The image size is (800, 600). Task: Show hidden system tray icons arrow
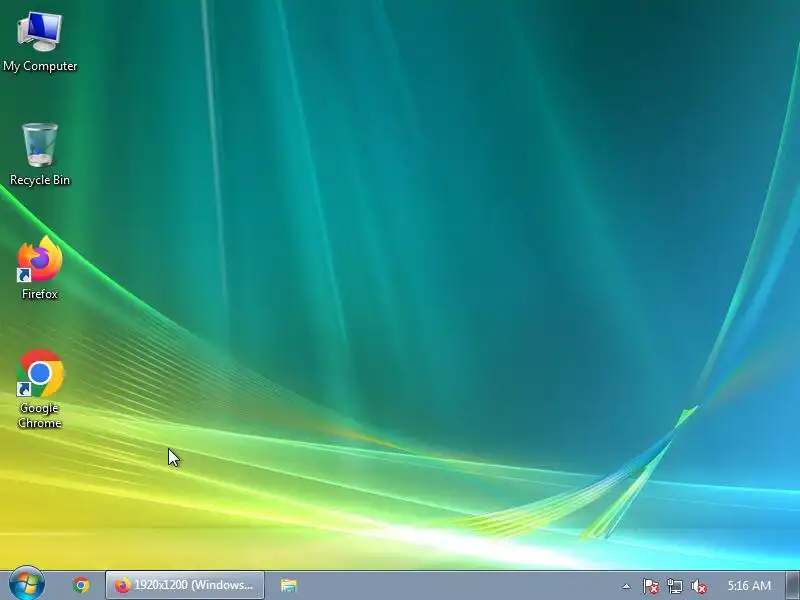tap(626, 586)
